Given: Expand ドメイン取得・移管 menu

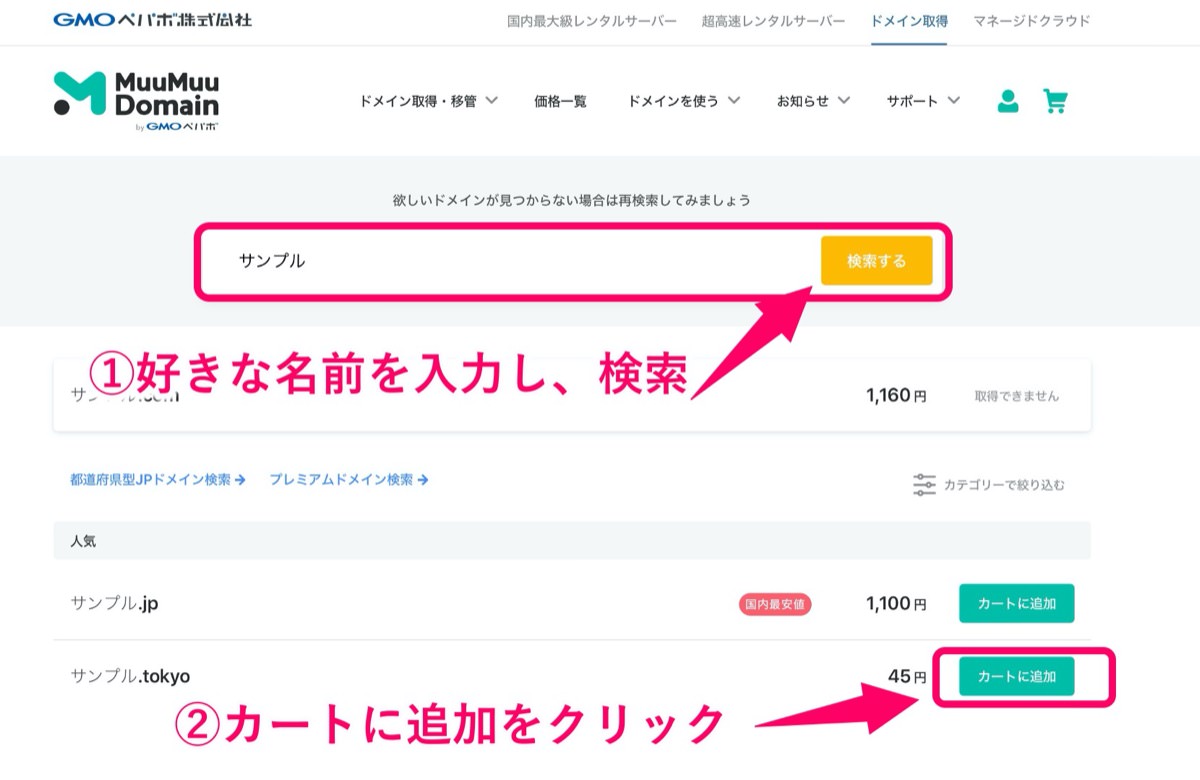Looking at the screenshot, I should pos(428,101).
